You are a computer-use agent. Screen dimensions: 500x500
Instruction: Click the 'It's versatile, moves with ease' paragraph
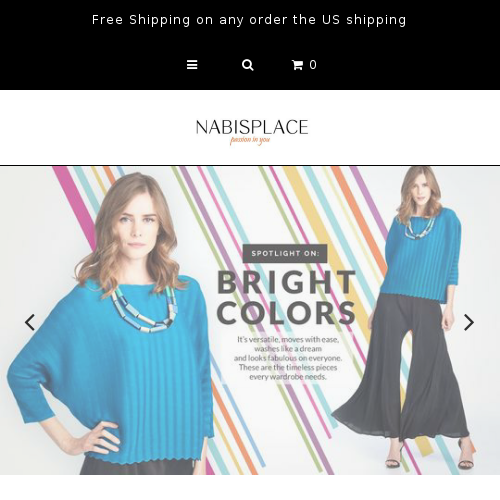pyautogui.click(x=288, y=358)
